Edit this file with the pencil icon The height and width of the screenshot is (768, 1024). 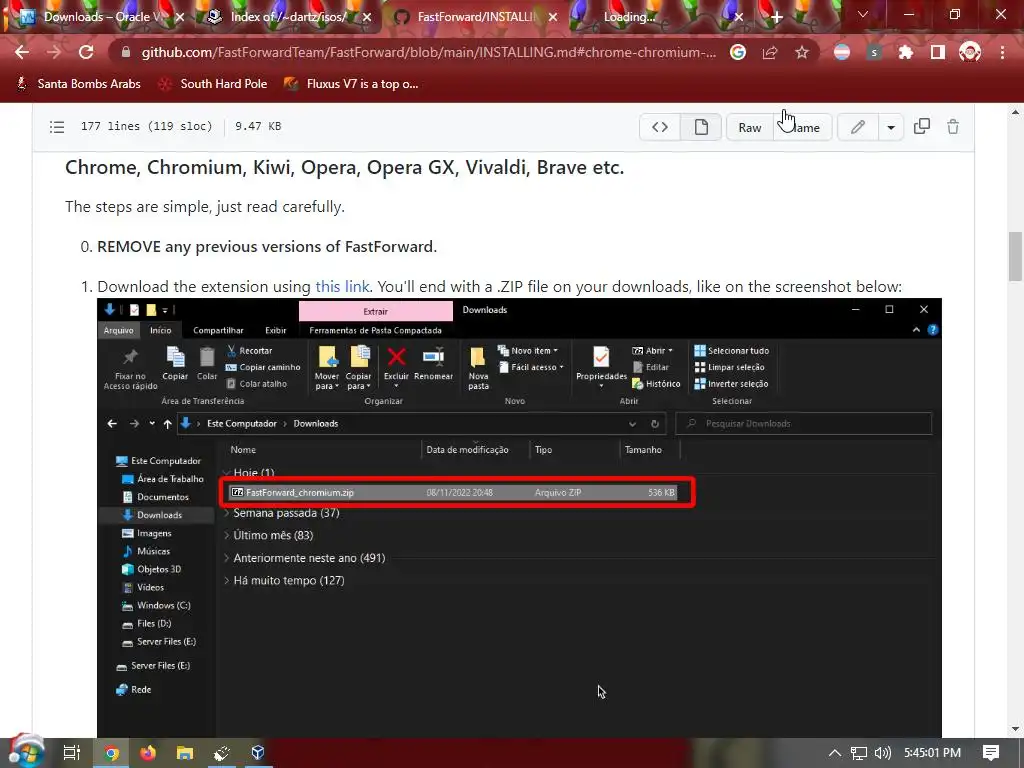point(857,127)
